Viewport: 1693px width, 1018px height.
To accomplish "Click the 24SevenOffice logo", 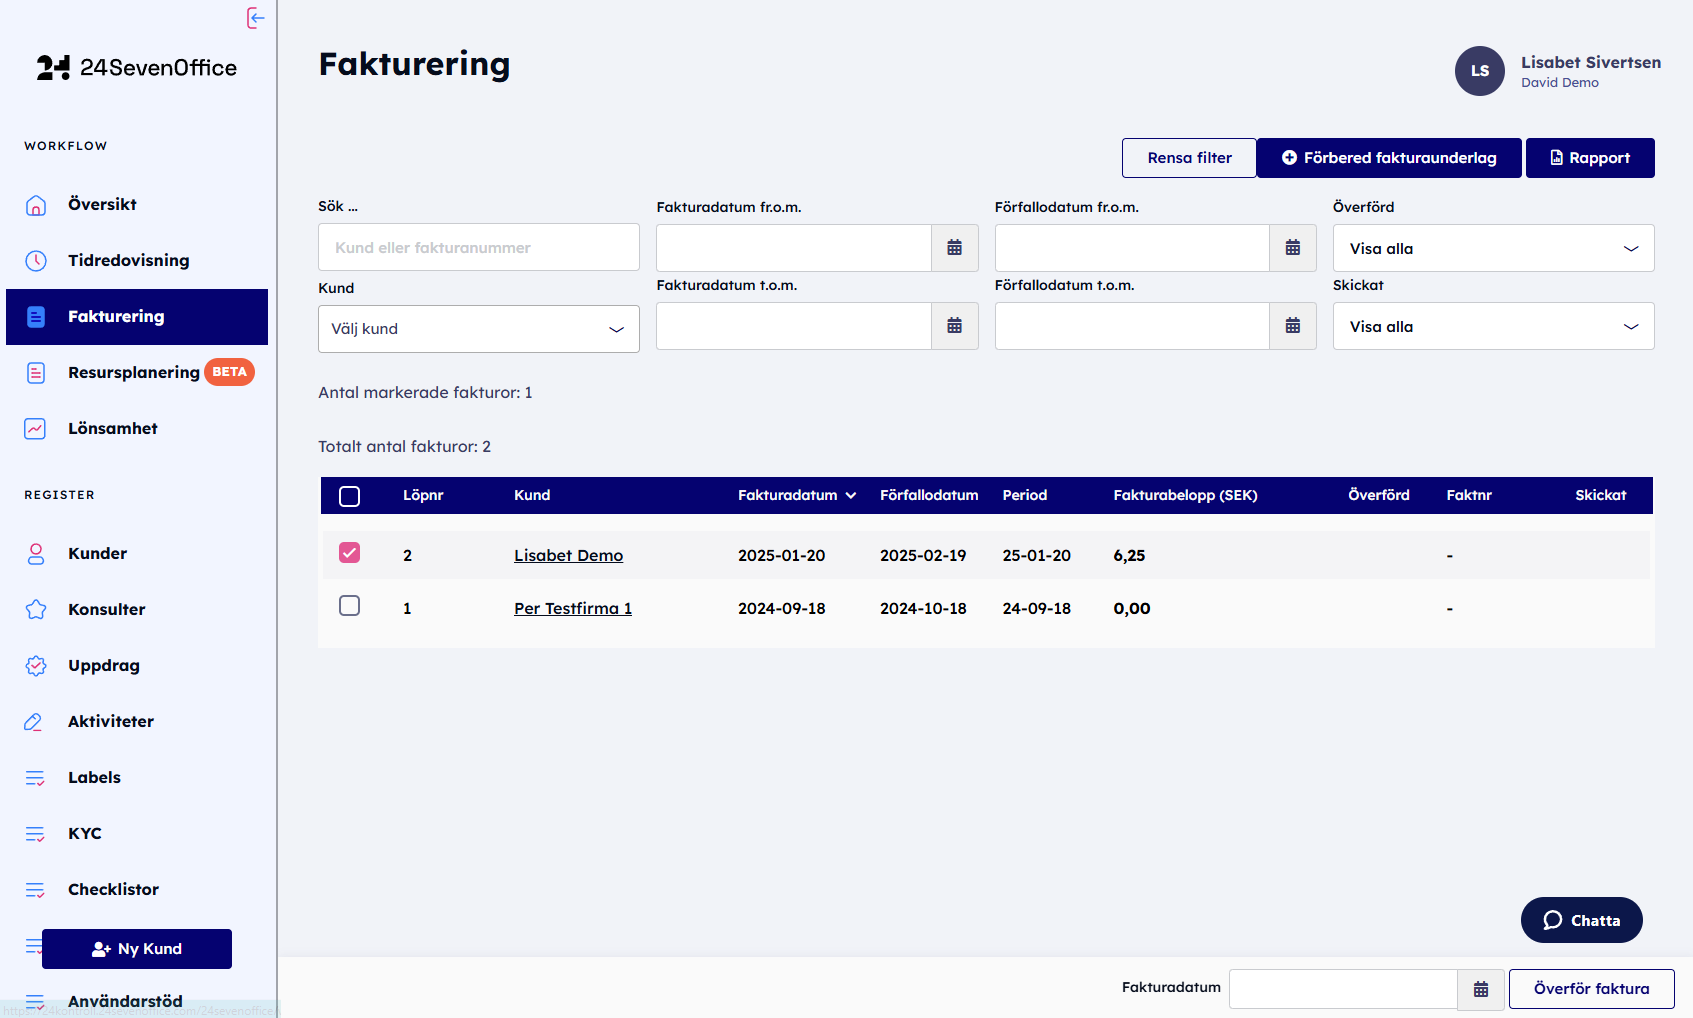I will click(137, 68).
